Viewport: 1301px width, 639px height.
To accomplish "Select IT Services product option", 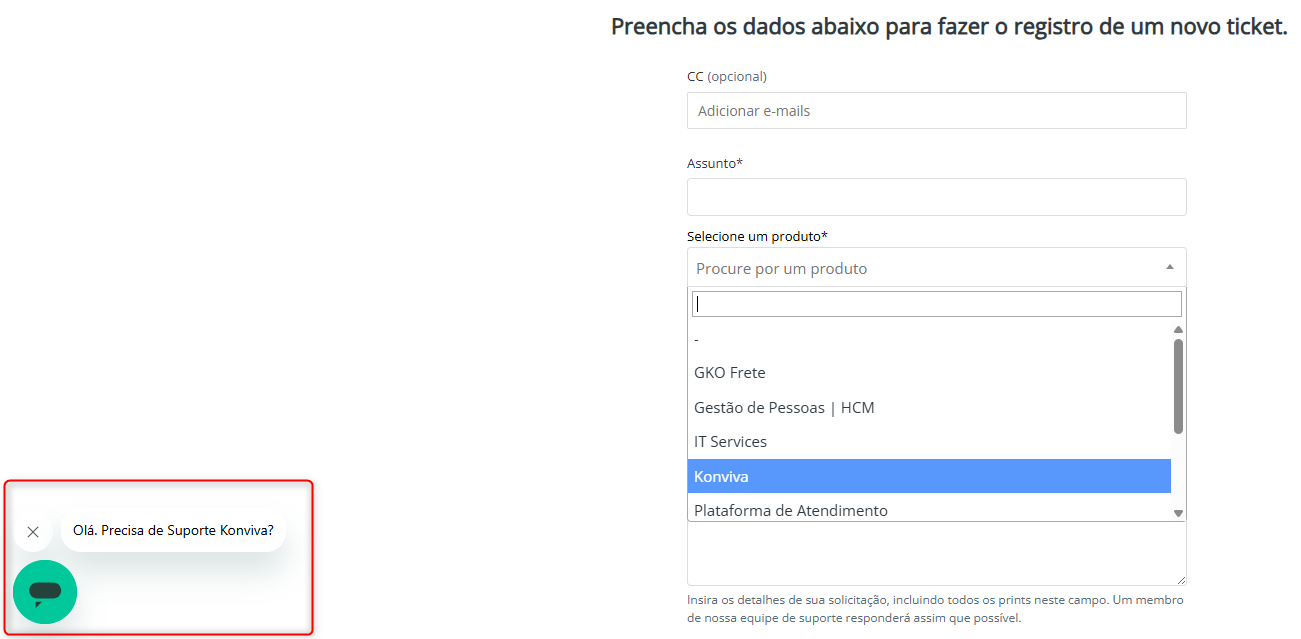I will [x=731, y=442].
